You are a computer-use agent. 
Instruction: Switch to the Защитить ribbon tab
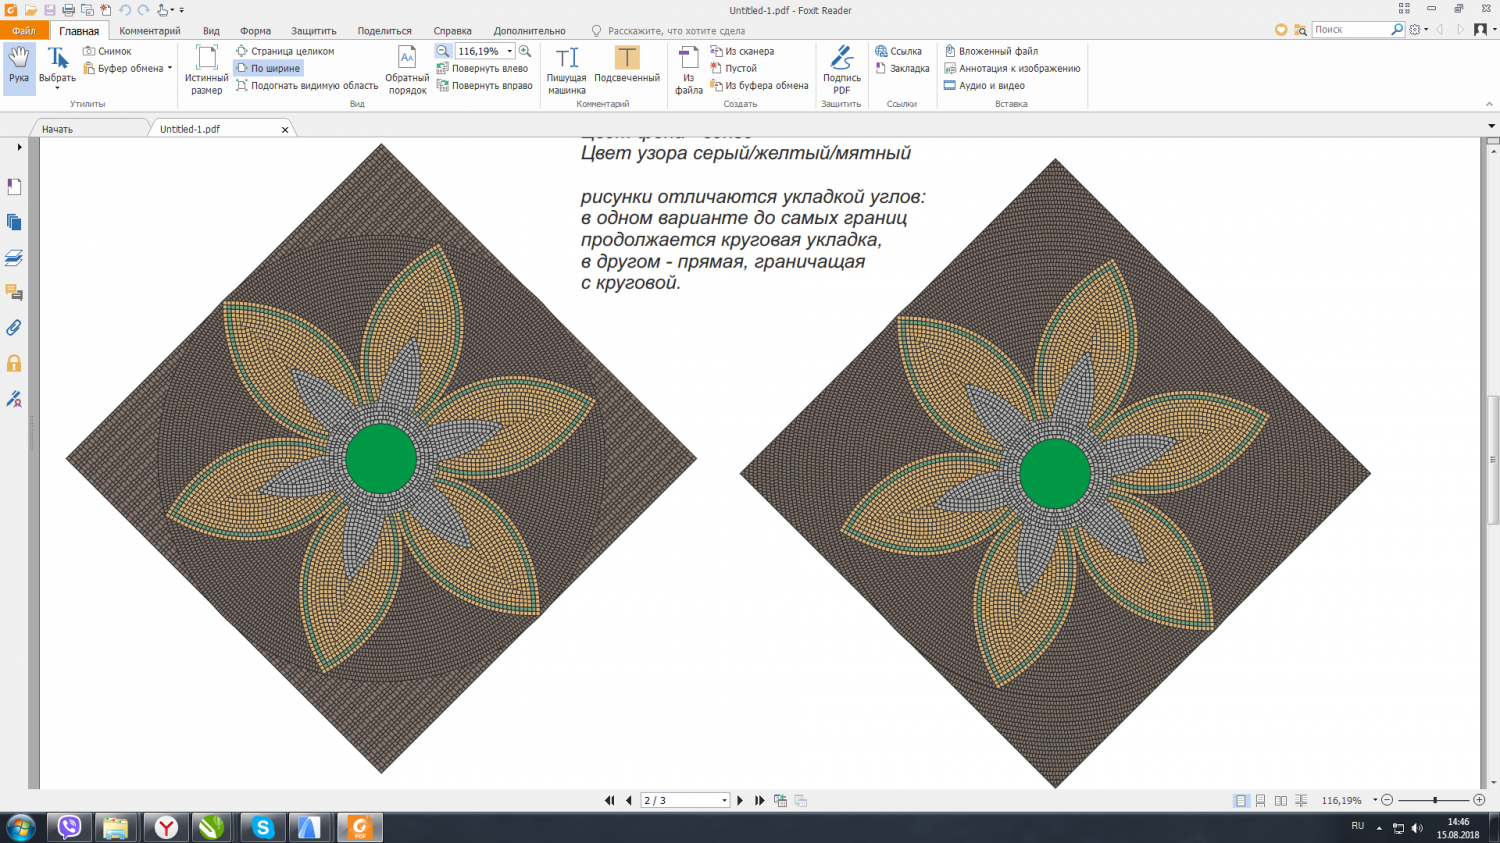314,31
